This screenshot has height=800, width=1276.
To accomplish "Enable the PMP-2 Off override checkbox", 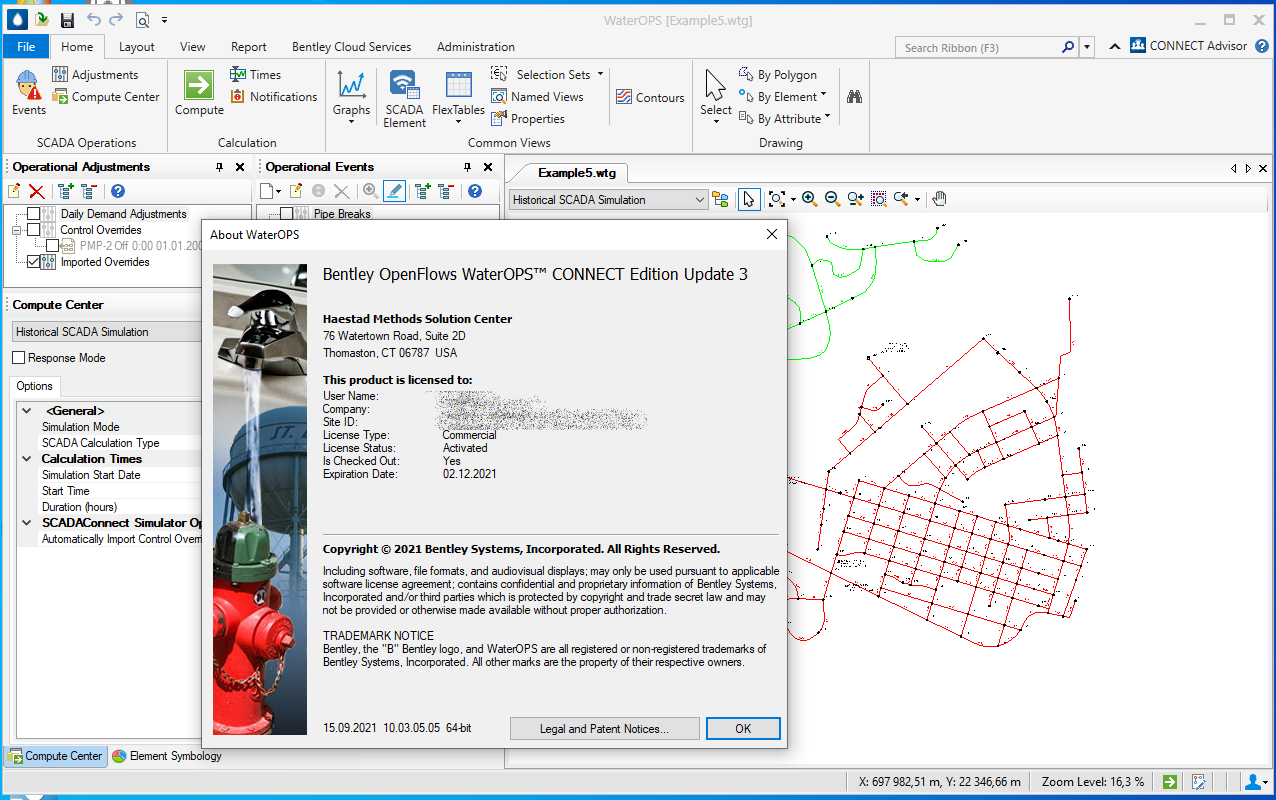I will click(53, 246).
